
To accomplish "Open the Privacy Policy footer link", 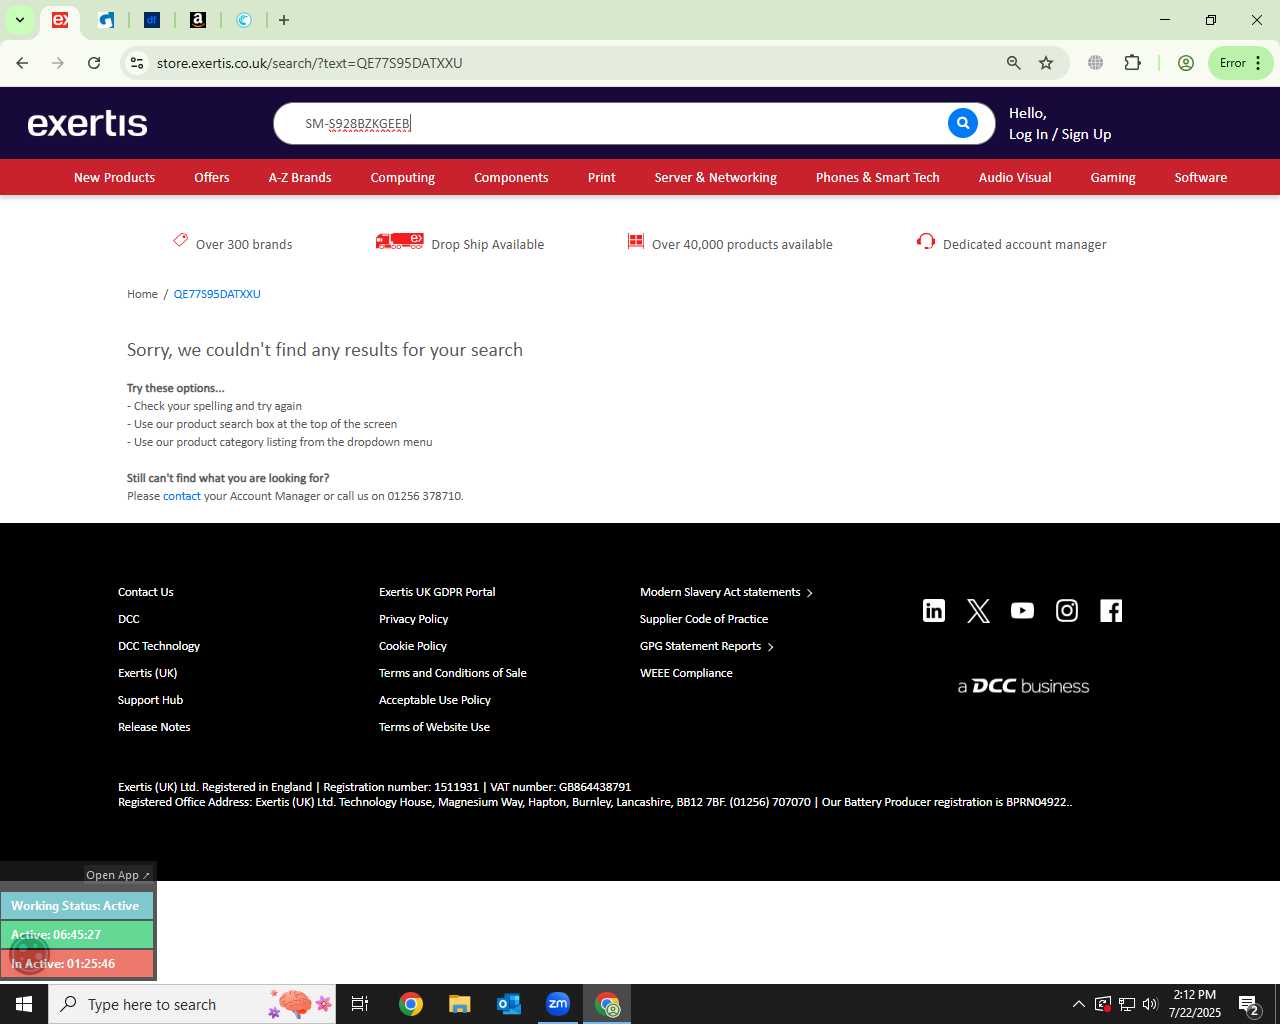I will [x=413, y=619].
